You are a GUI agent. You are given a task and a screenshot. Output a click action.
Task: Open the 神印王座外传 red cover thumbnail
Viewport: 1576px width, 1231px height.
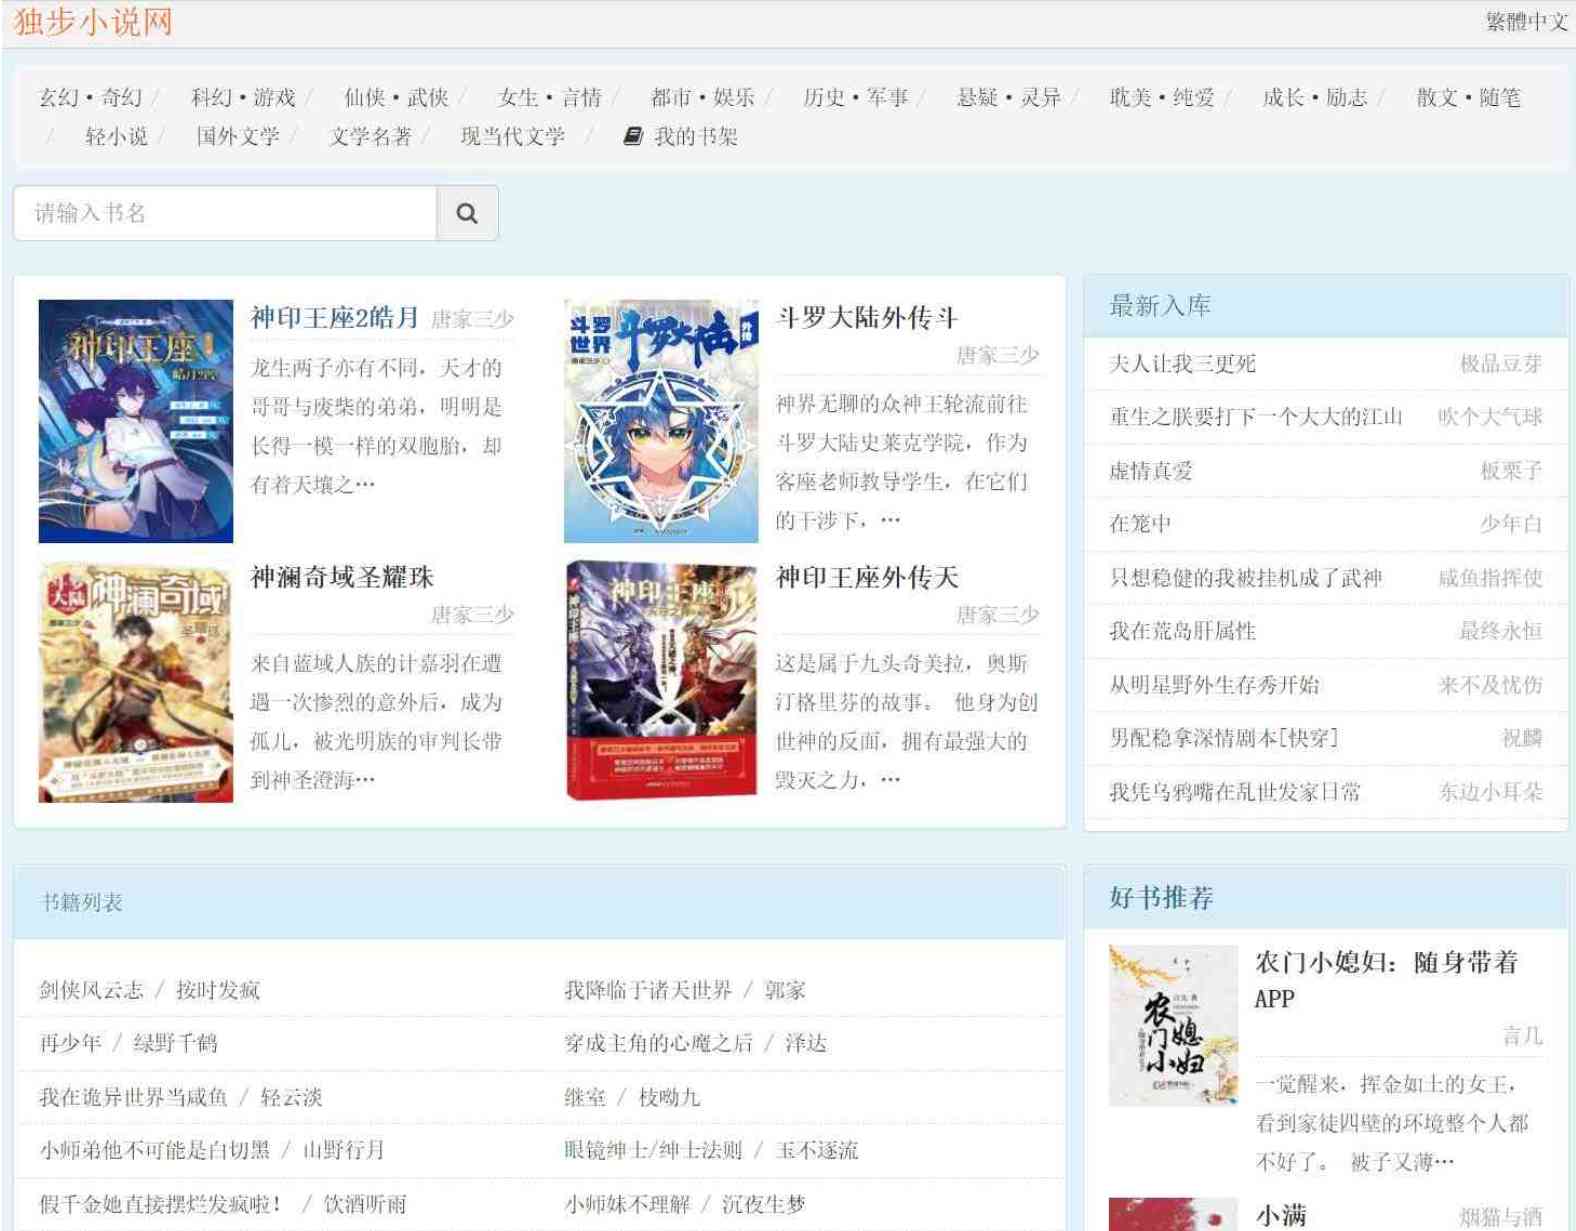pos(661,682)
